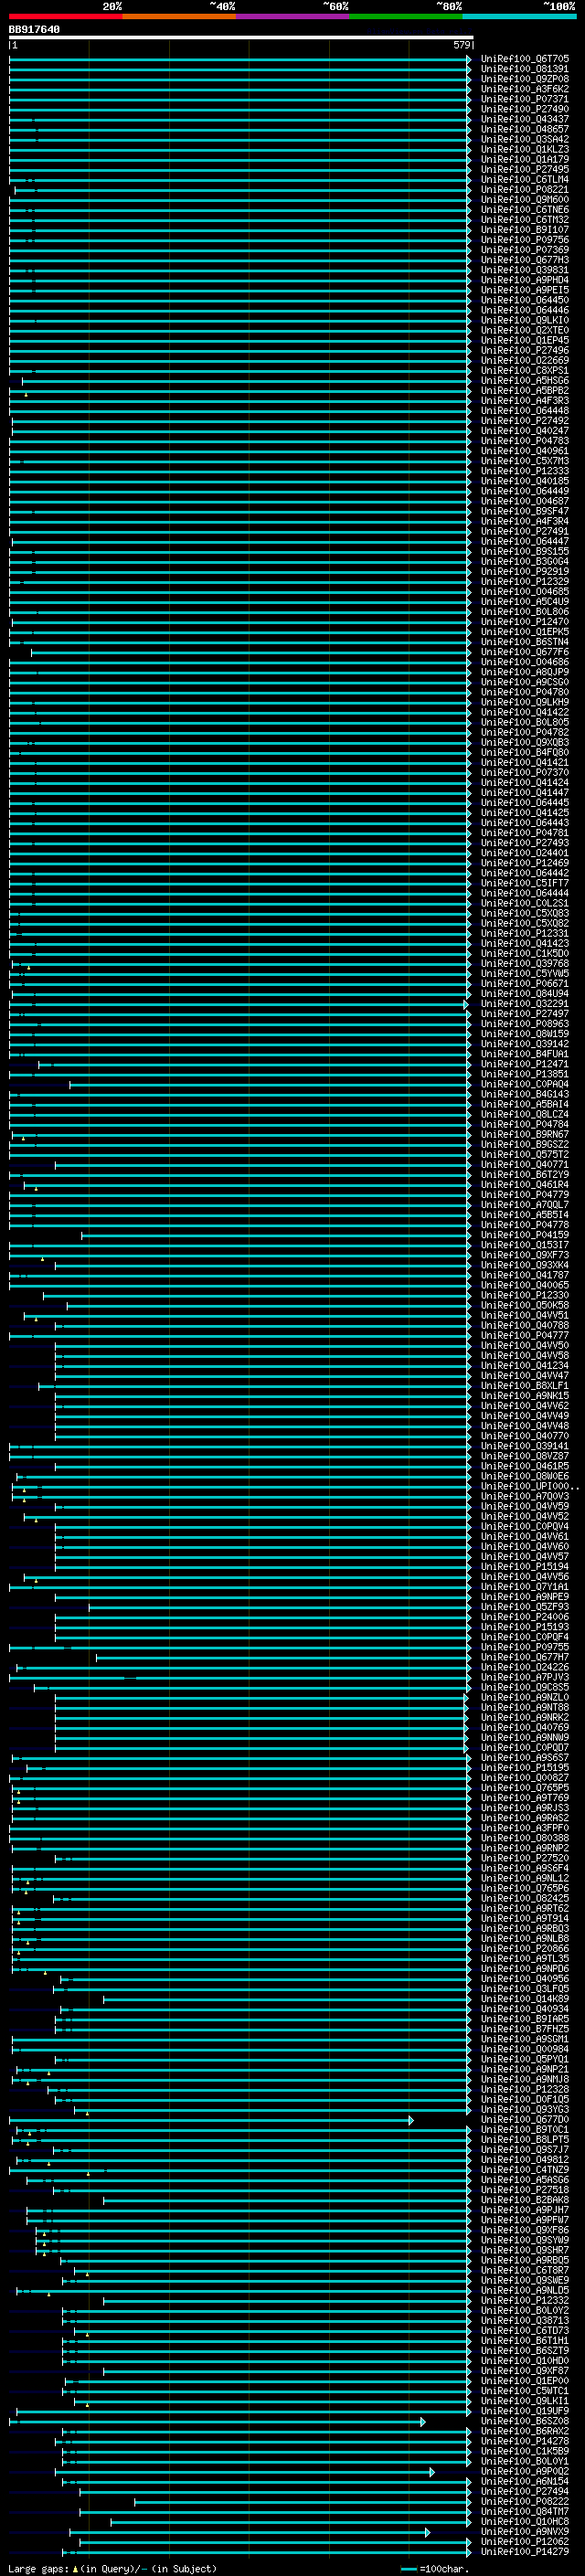
Task: Open hit UniRef100_P27490
Action: click(524, 109)
